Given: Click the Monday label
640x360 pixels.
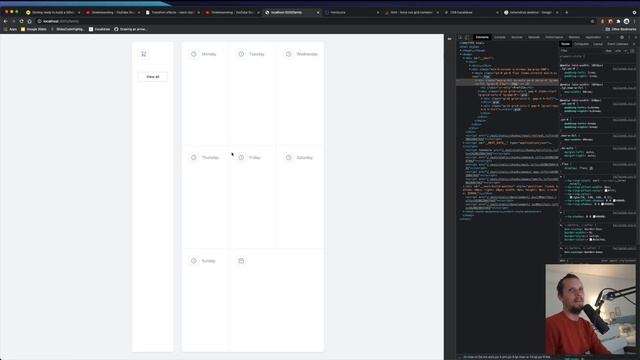Looking at the screenshot, I should coord(209,54).
